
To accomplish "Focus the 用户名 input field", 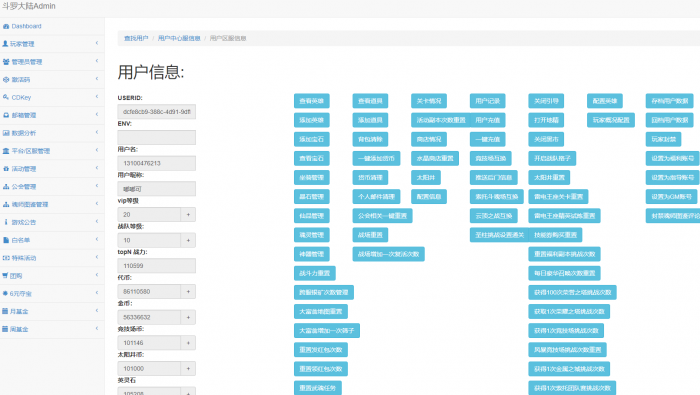I will [x=156, y=163].
